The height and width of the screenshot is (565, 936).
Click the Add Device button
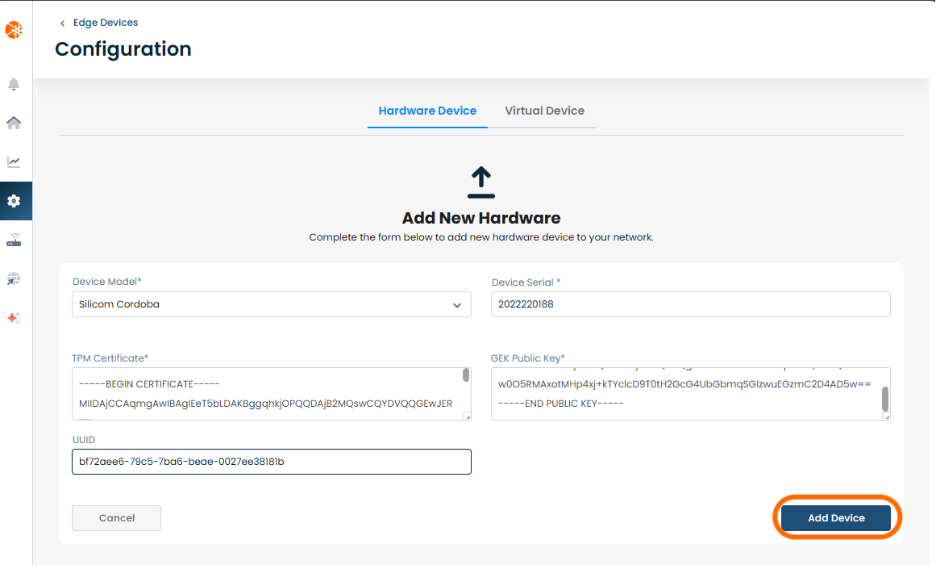coord(836,518)
